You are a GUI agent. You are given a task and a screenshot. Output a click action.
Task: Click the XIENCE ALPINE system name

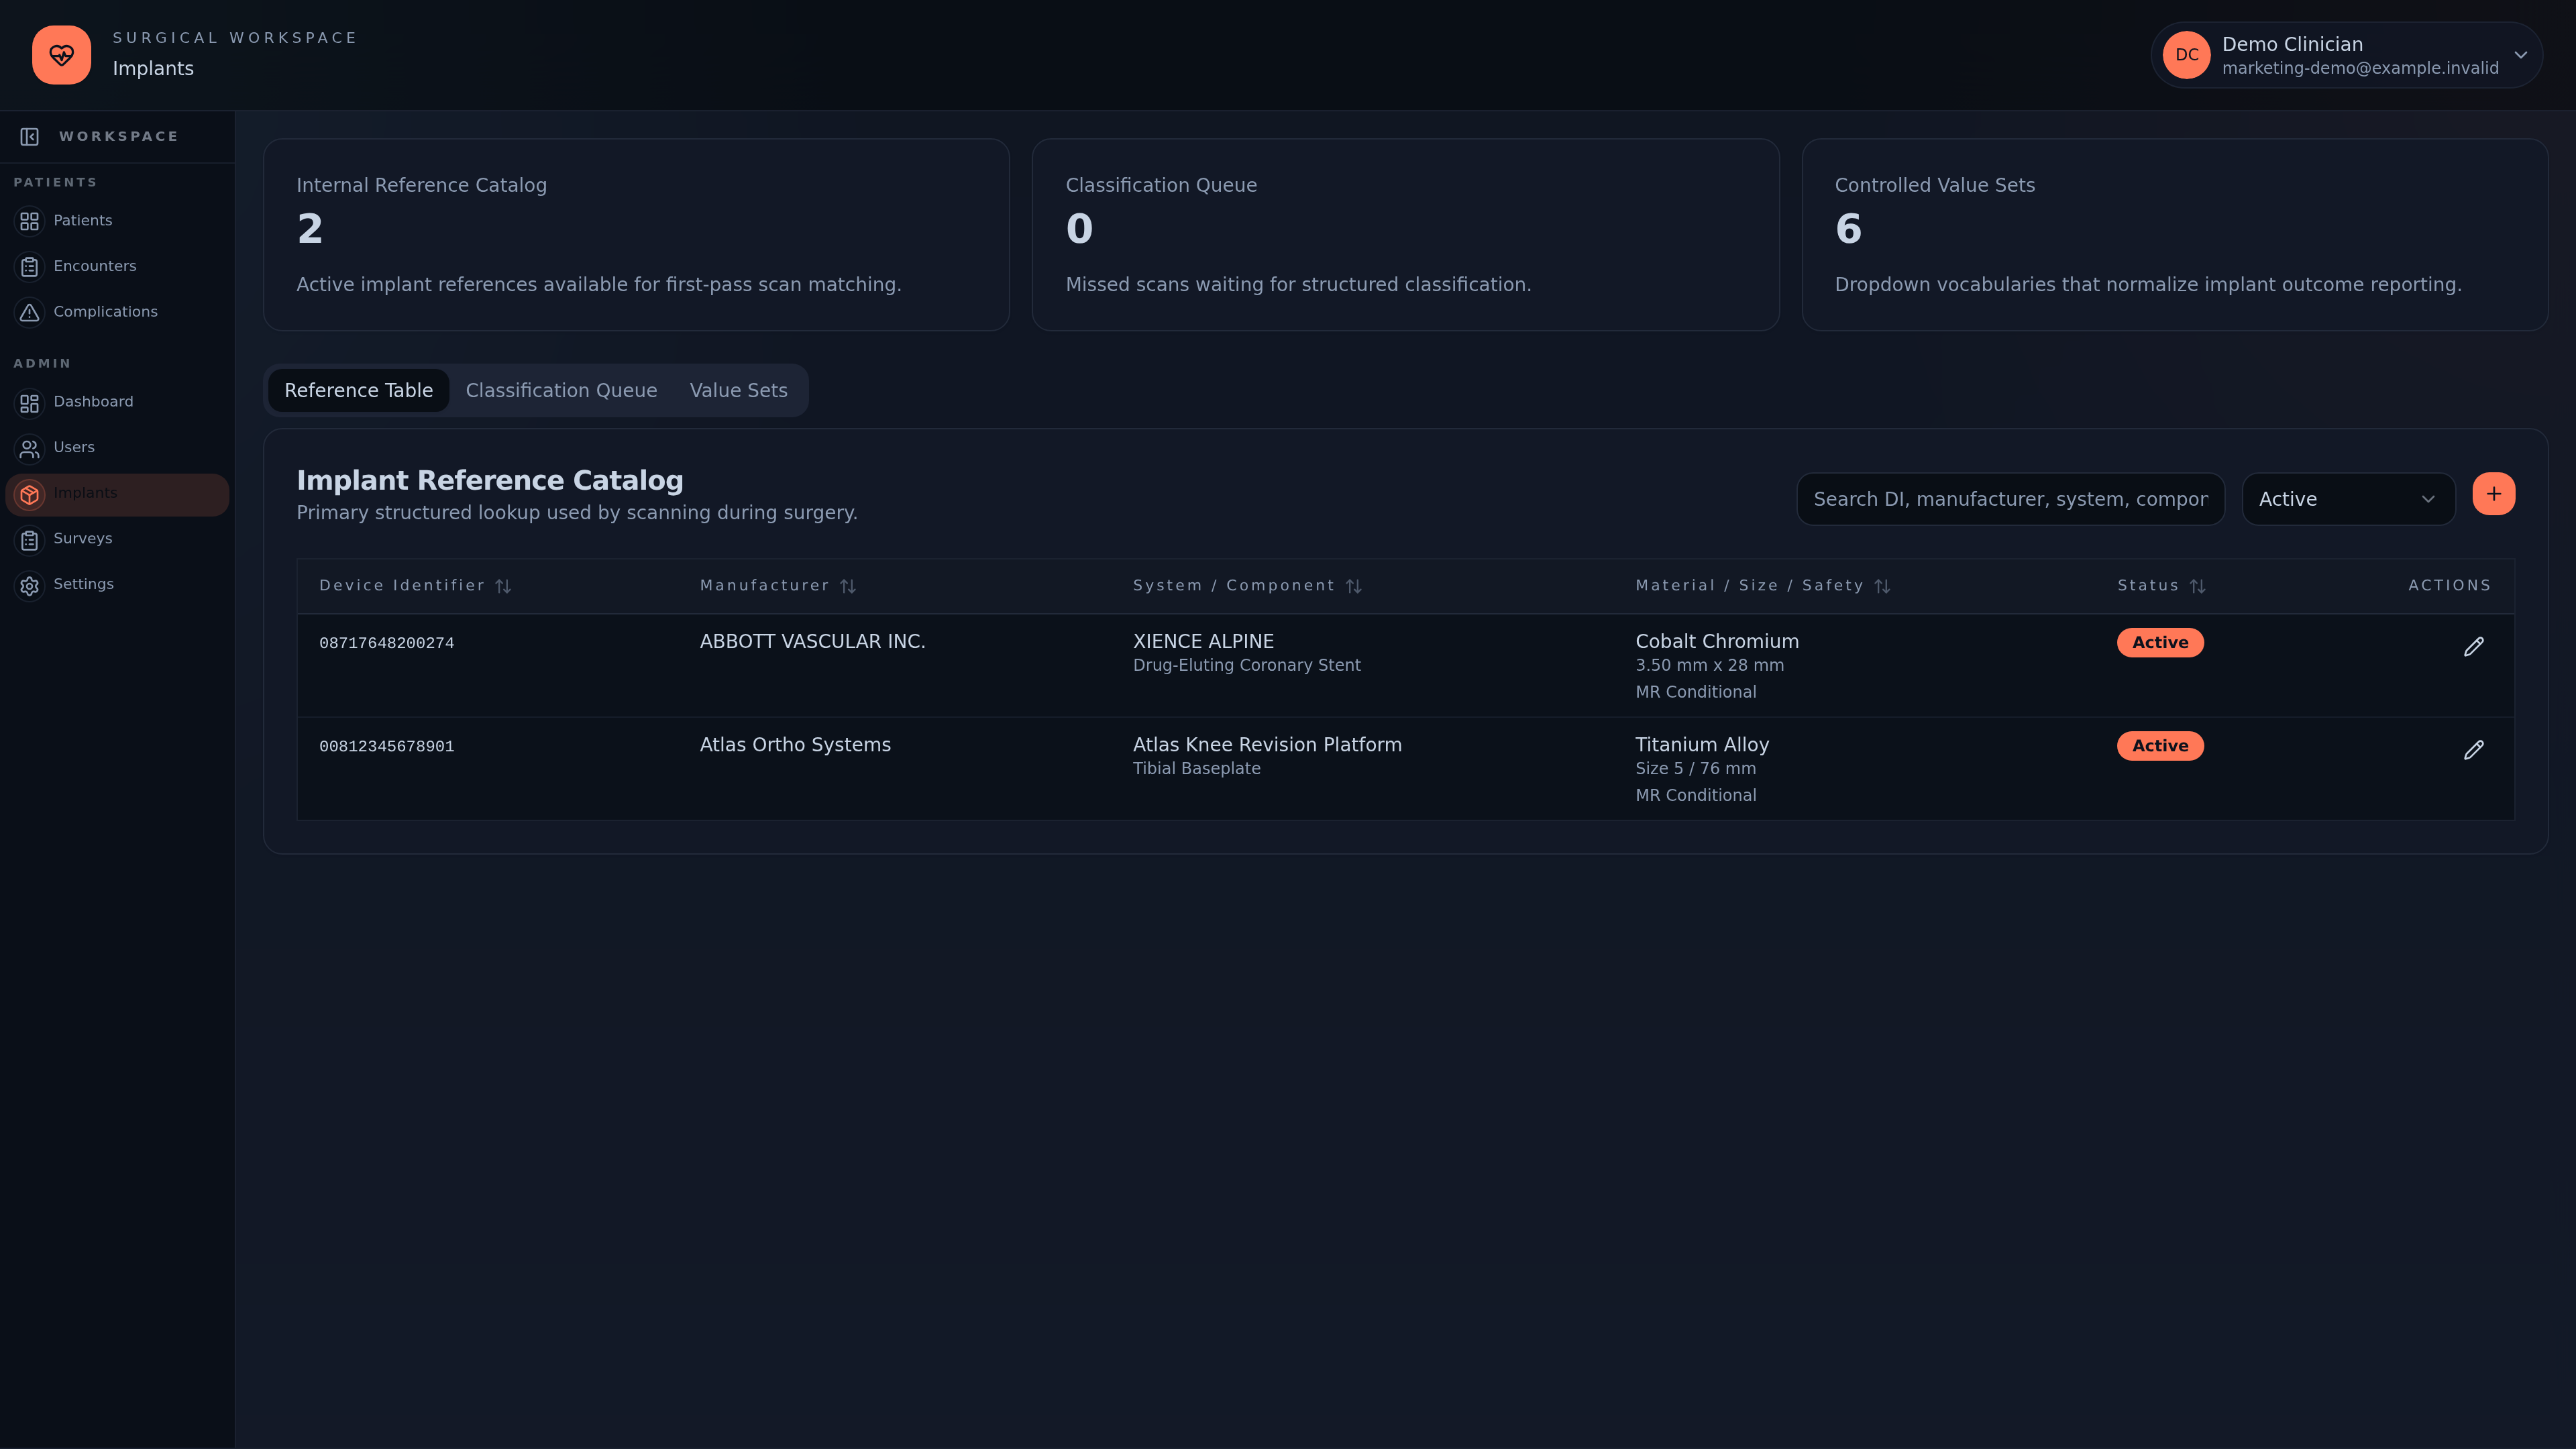1203,642
